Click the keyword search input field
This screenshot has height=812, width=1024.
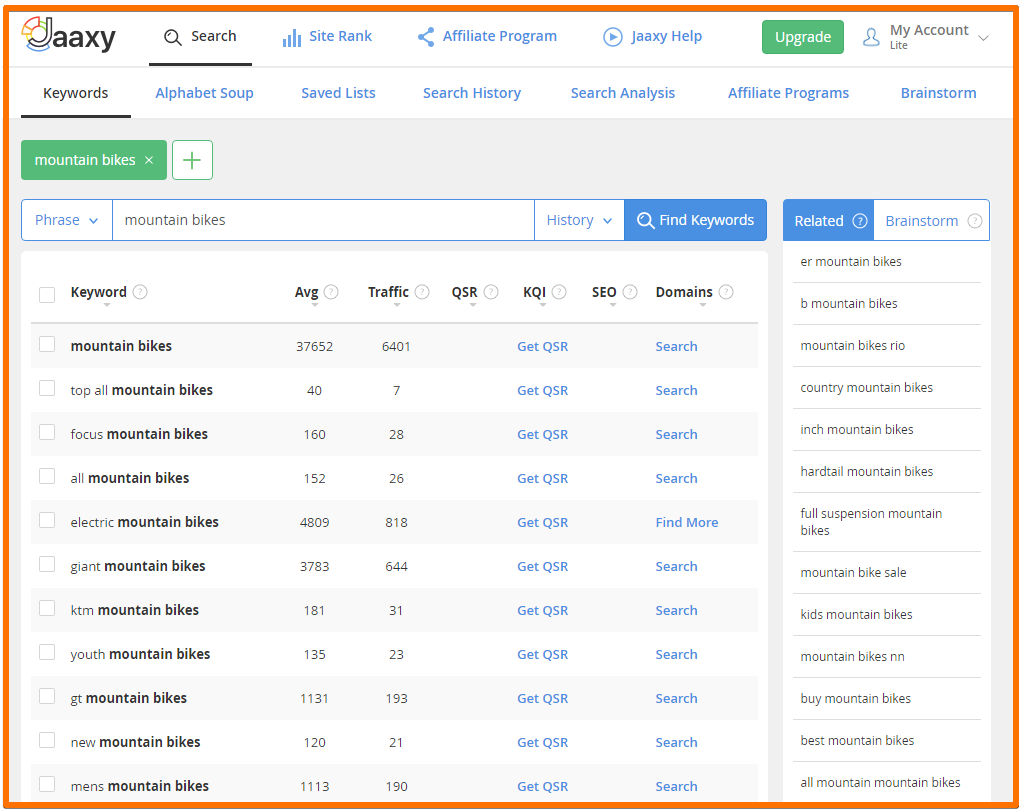[323, 220]
